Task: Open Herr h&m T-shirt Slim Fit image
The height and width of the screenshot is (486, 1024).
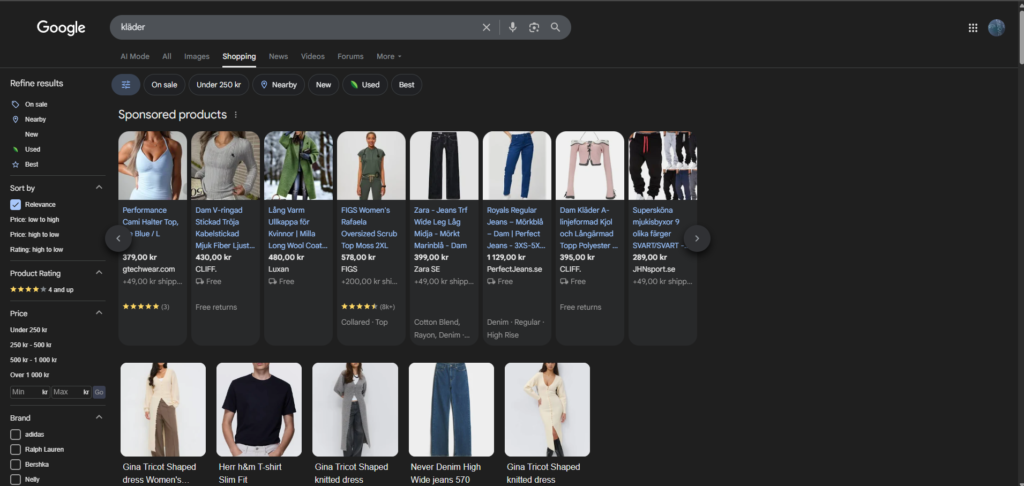Action: pos(259,410)
